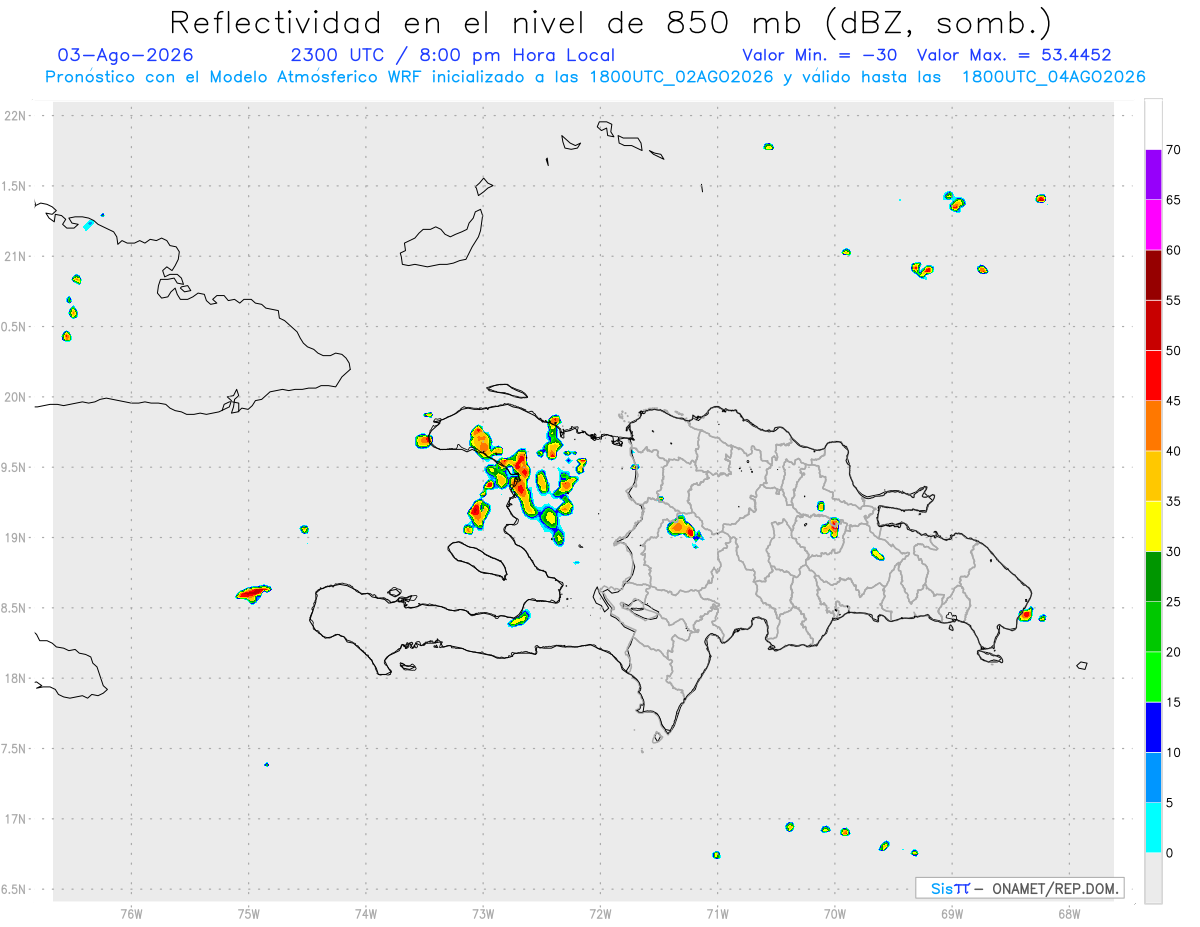The height and width of the screenshot is (927, 1200).
Task: Click the '75W' longitude label
Action: pos(248,912)
